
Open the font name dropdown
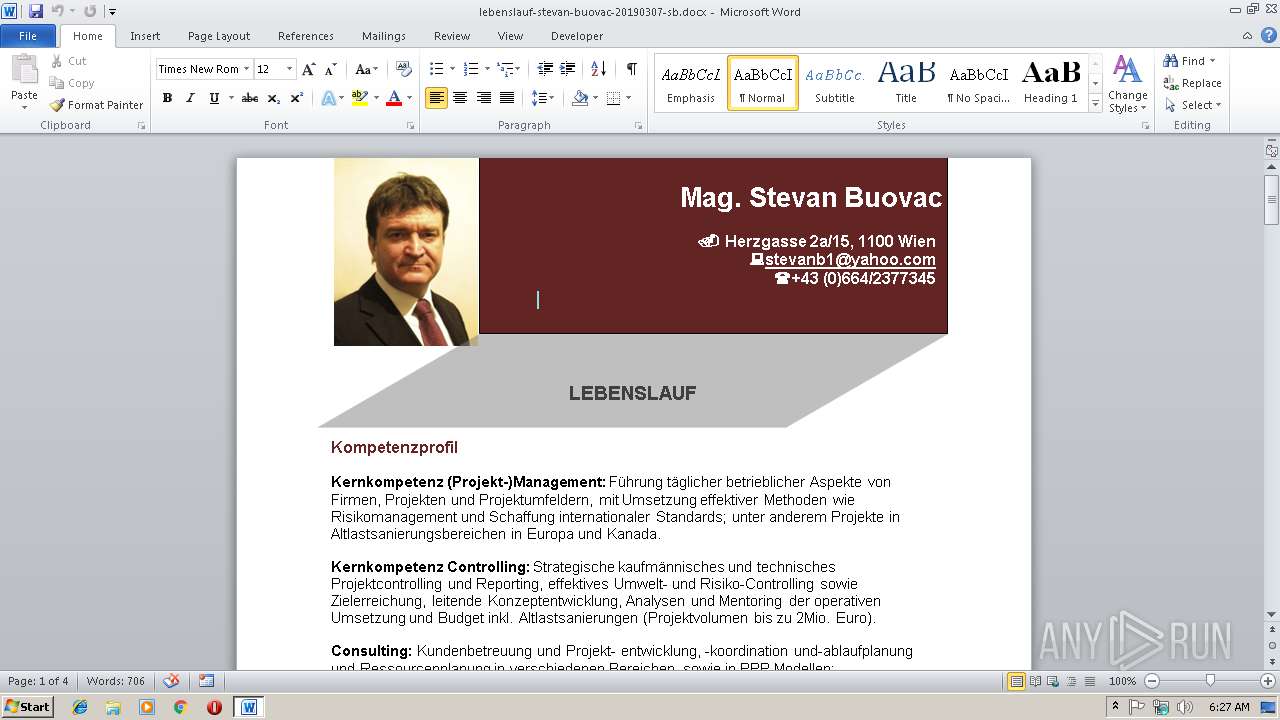tap(246, 69)
